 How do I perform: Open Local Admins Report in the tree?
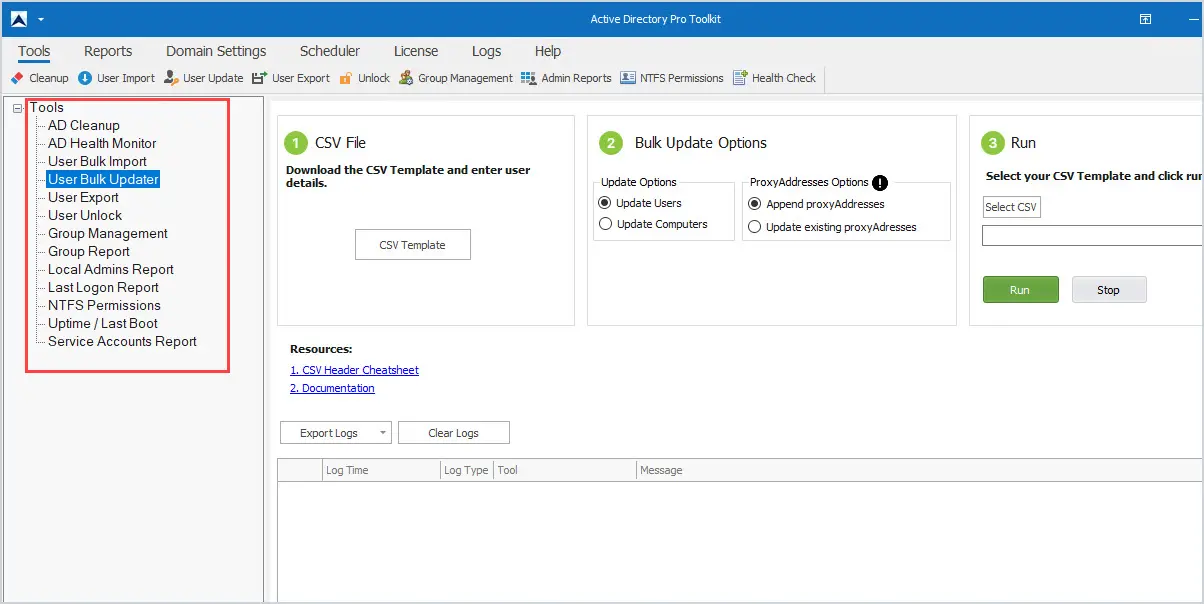[x=111, y=269]
